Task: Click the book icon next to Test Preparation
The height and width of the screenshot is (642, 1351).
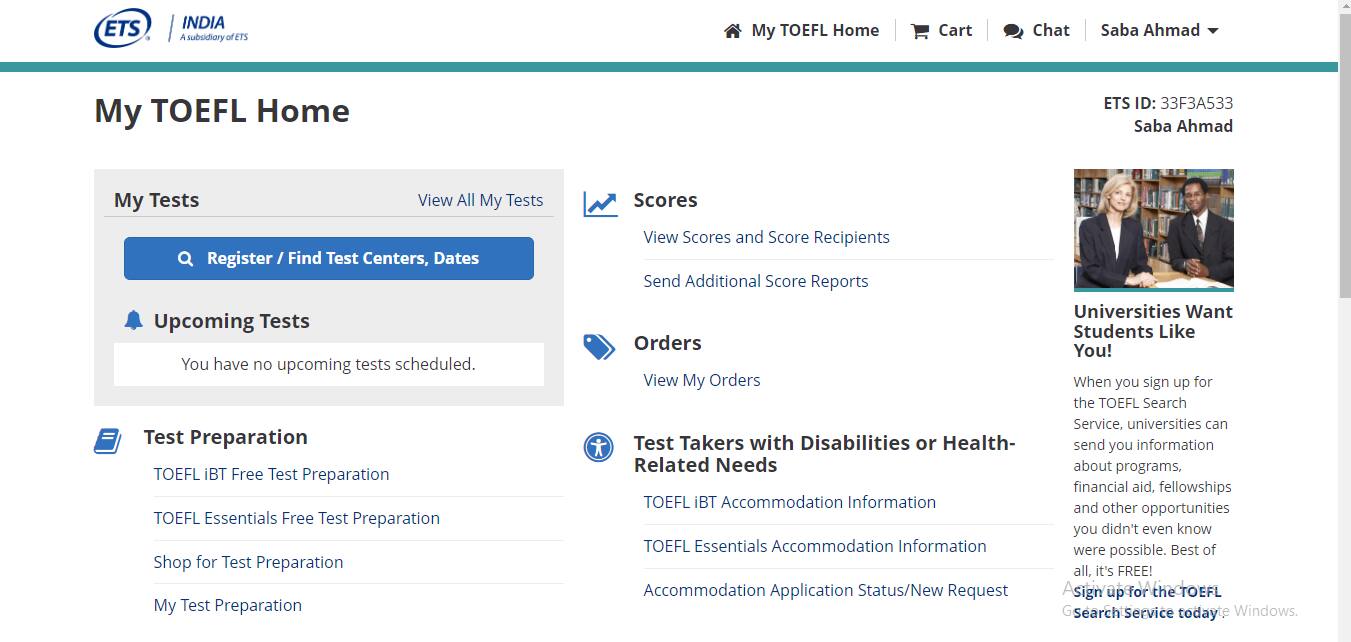Action: pyautogui.click(x=107, y=439)
